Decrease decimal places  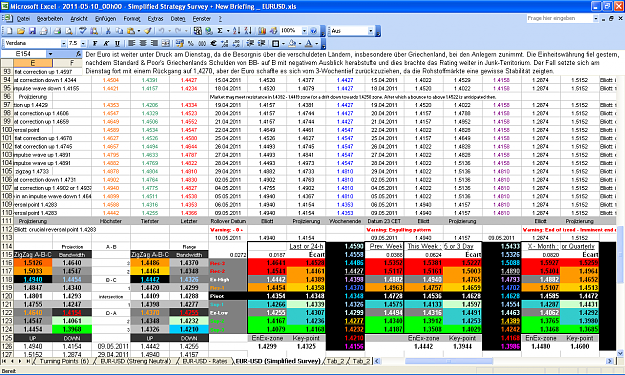tap(236, 43)
